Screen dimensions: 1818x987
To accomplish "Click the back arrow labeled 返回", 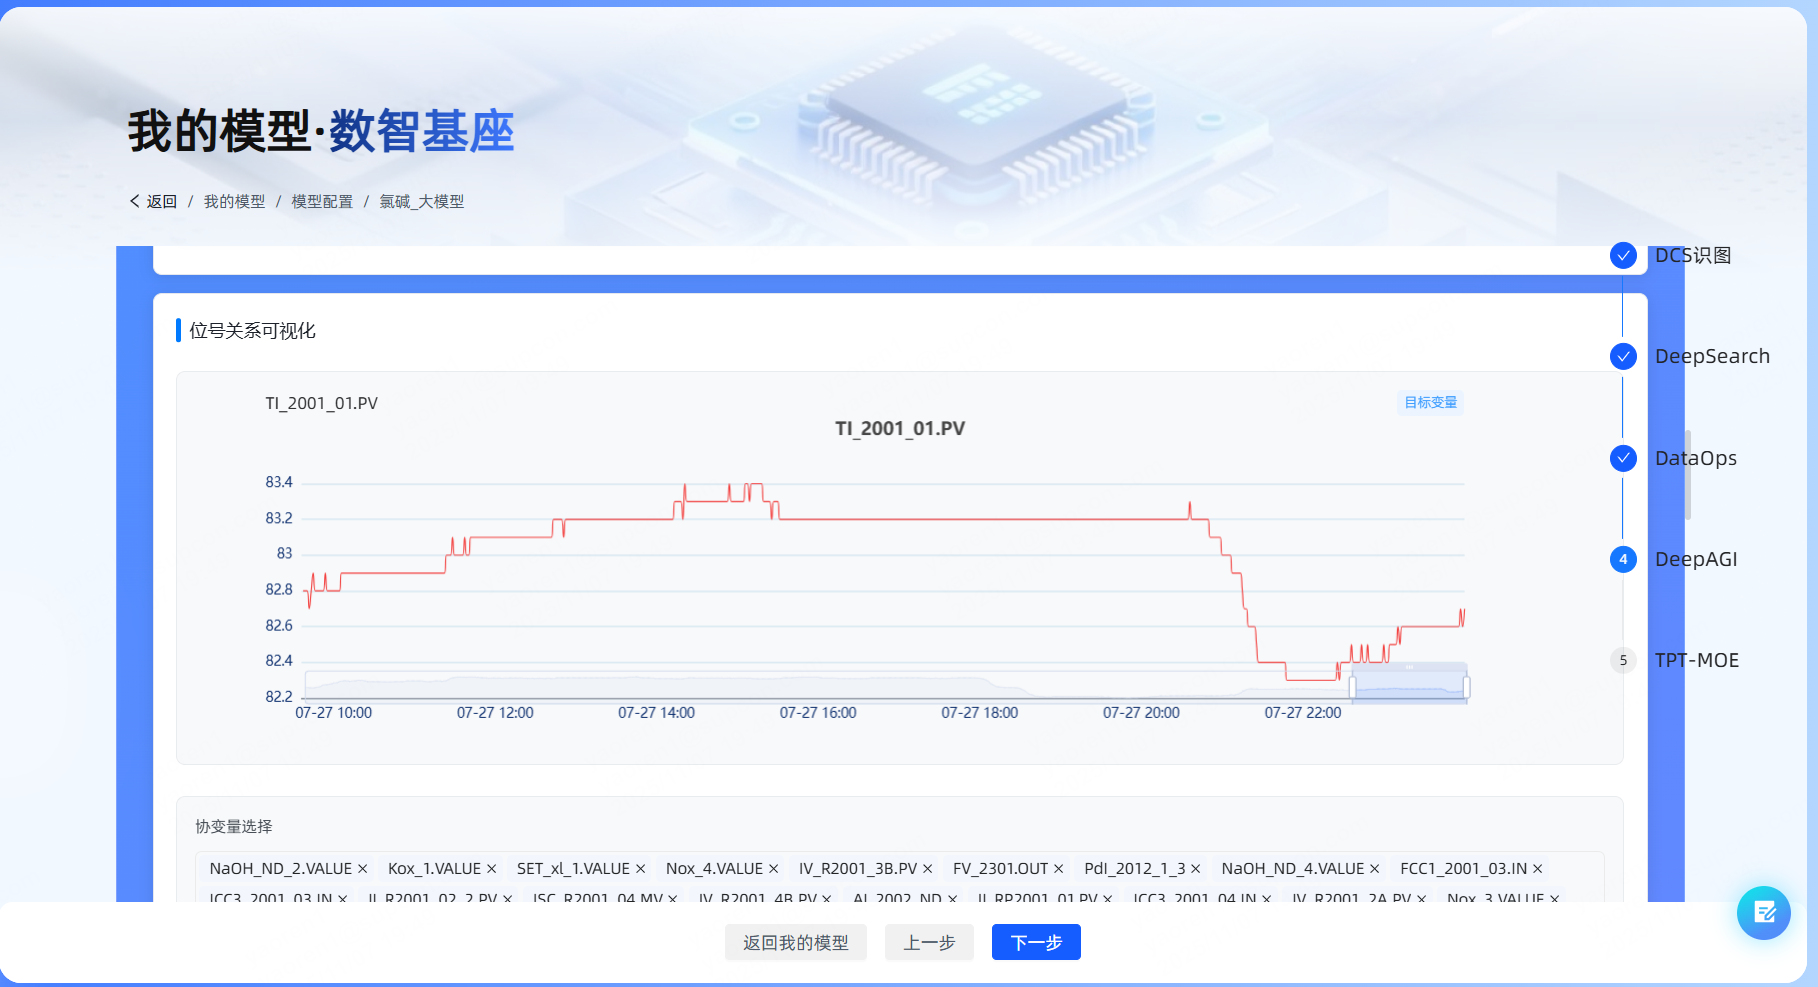I will pyautogui.click(x=153, y=201).
